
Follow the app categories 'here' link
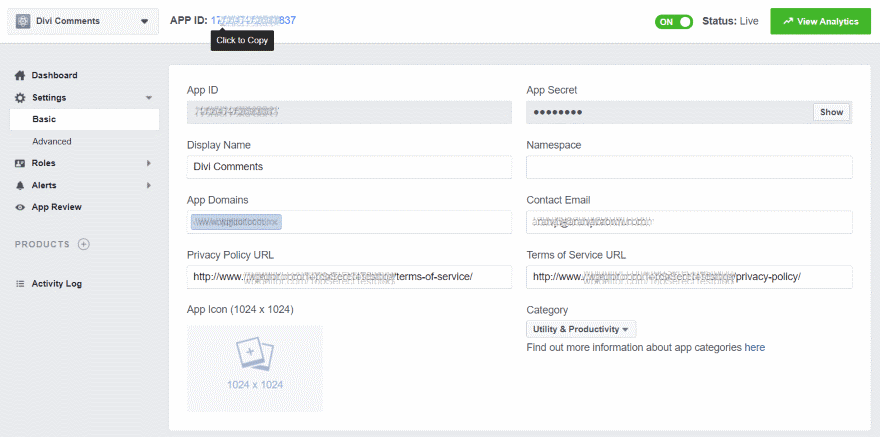755,347
